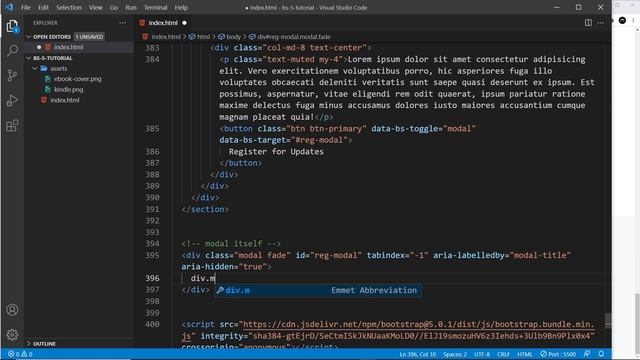Click the editor vertical scrollbar thumb
The height and width of the screenshot is (360, 640).
click(x=608, y=320)
